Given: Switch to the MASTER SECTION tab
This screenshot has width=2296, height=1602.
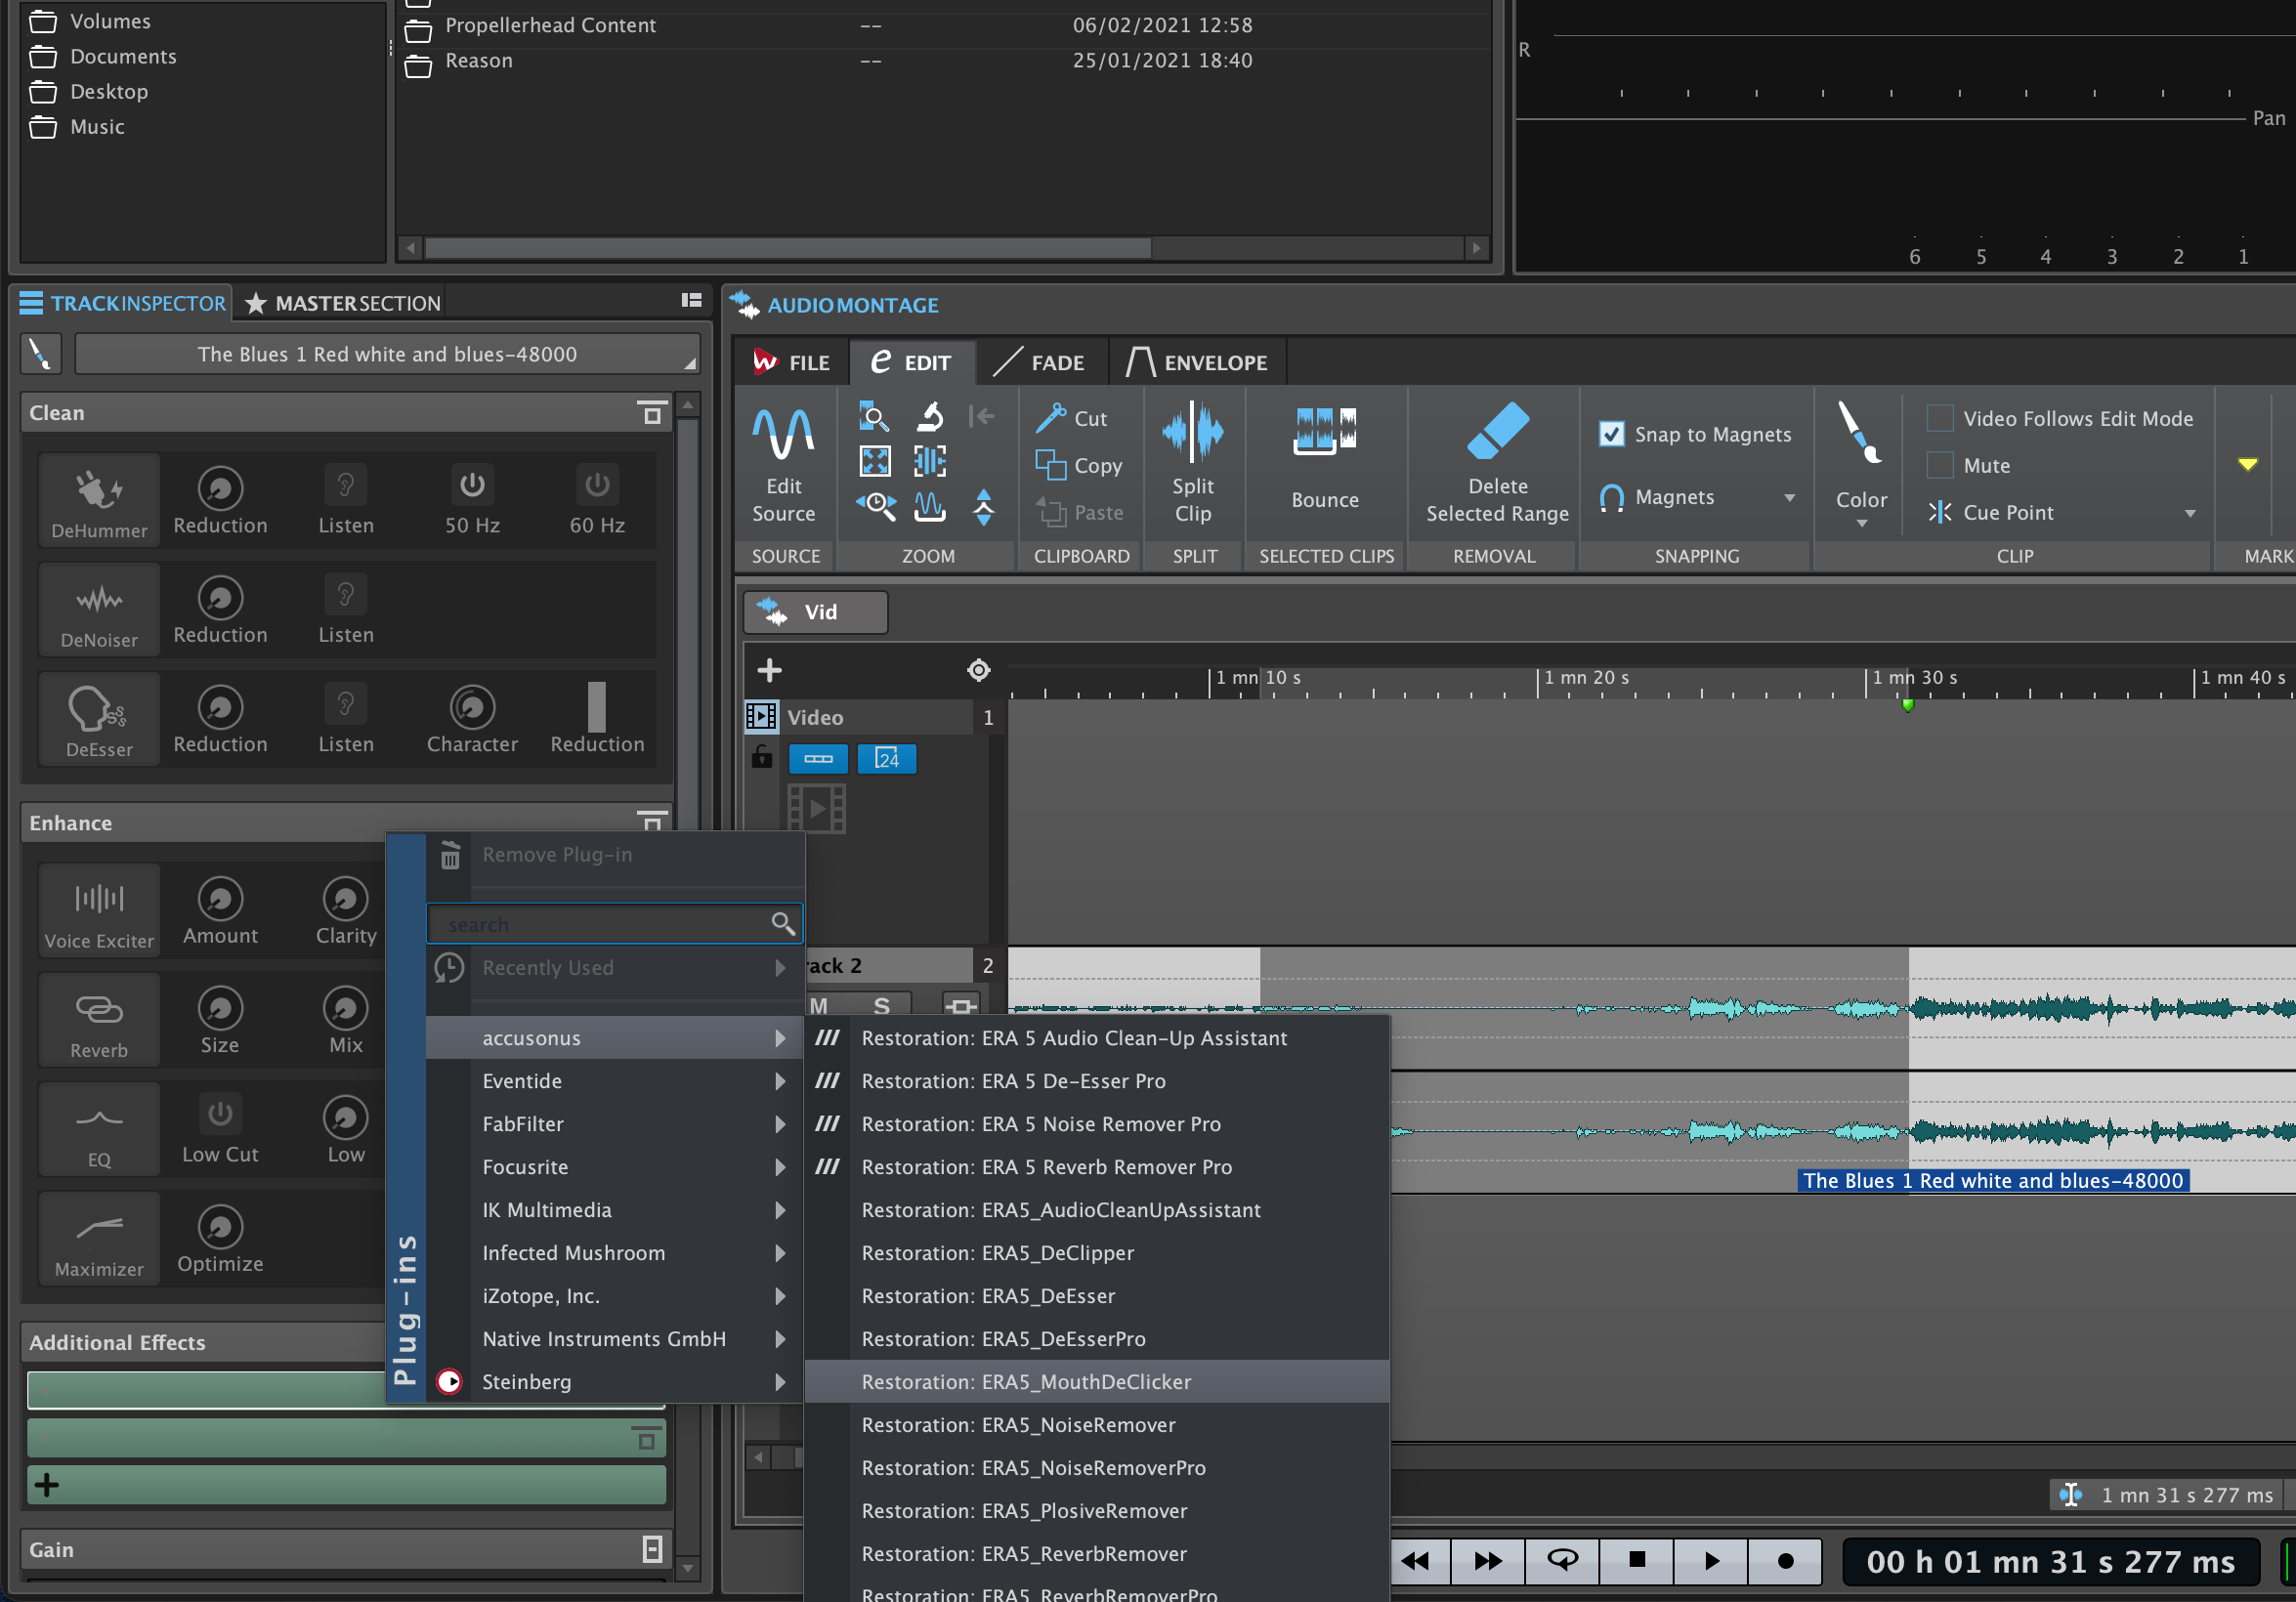Looking at the screenshot, I should pyautogui.click(x=341, y=303).
